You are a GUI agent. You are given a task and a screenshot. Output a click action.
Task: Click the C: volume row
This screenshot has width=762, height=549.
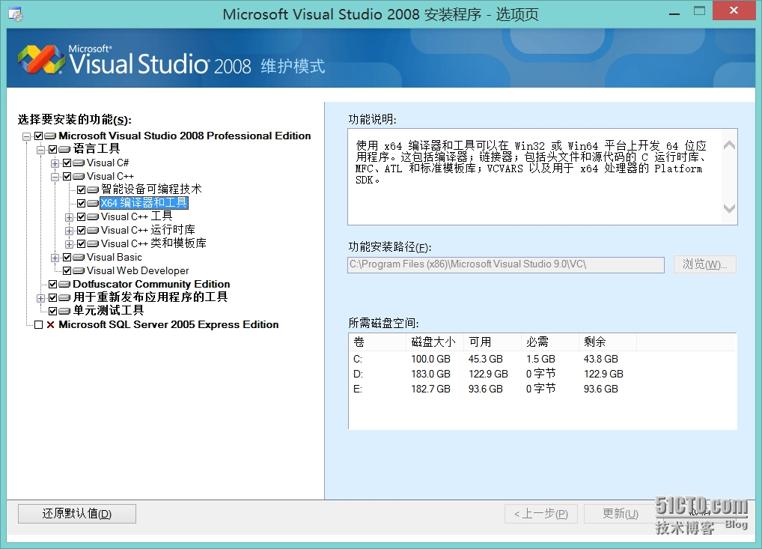pyautogui.click(x=542, y=359)
